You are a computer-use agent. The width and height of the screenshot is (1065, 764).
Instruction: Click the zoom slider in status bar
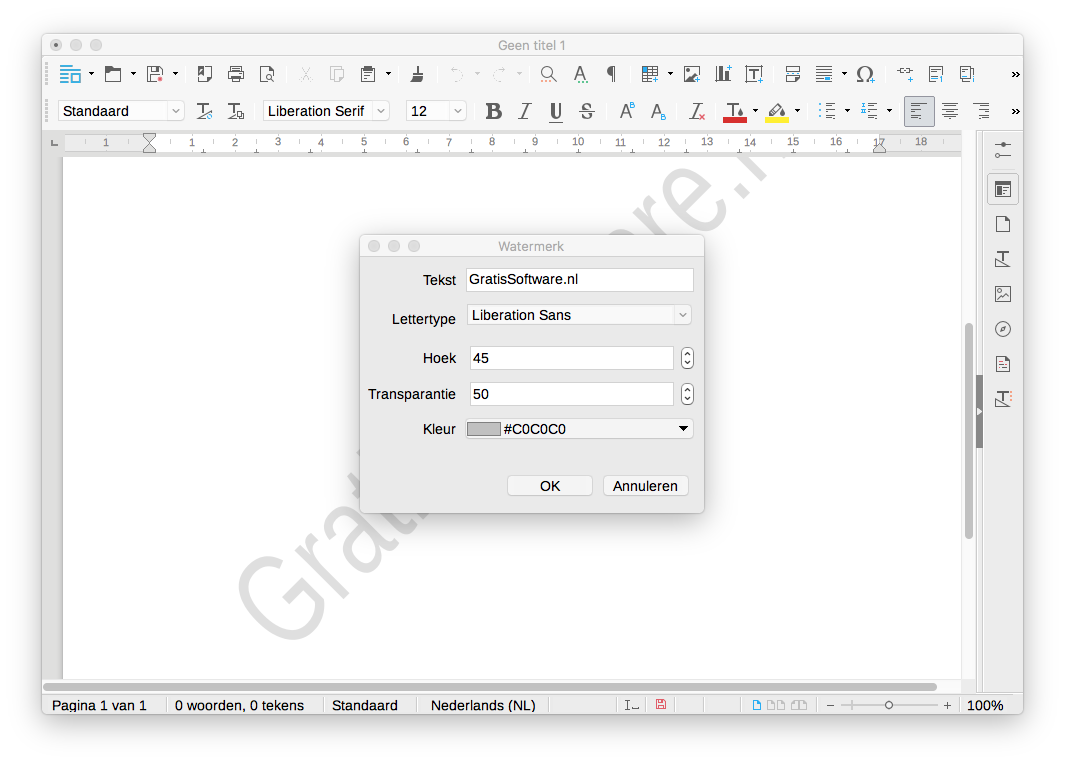coord(888,705)
